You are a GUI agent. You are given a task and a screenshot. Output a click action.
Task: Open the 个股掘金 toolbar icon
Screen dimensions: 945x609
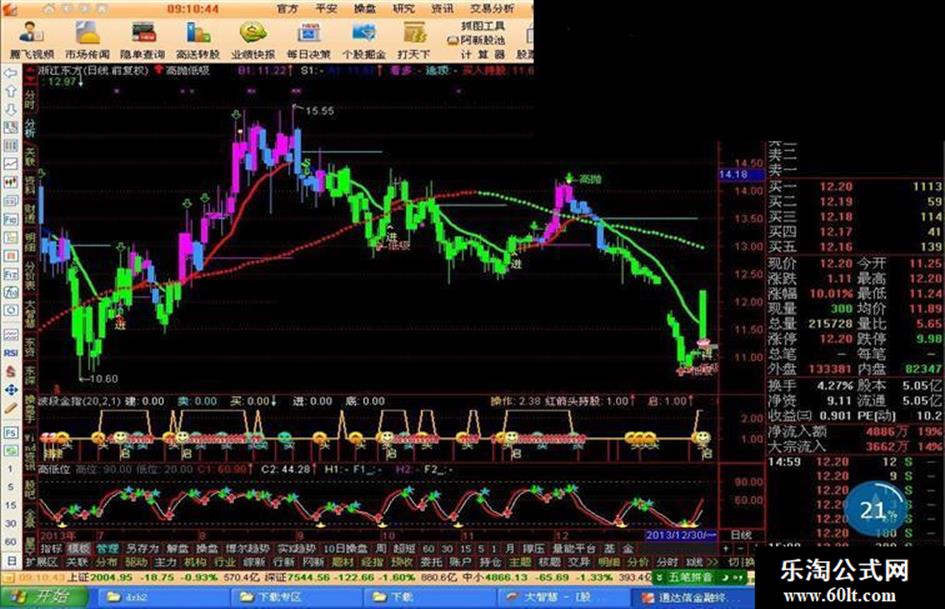pos(364,40)
